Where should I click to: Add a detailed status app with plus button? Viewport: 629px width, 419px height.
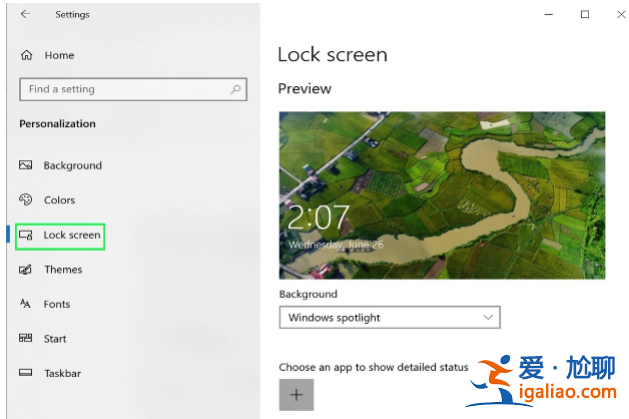pyautogui.click(x=296, y=395)
